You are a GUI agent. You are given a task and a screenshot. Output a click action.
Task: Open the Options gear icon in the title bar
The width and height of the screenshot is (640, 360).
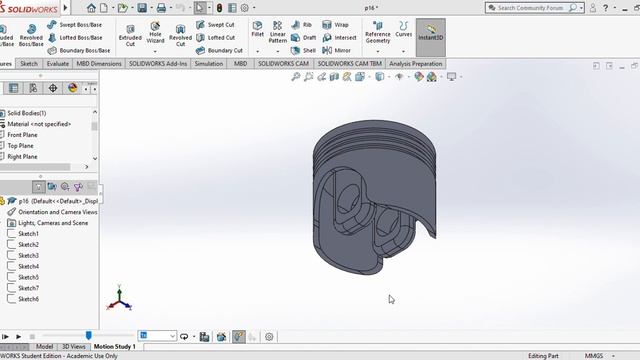(244, 8)
